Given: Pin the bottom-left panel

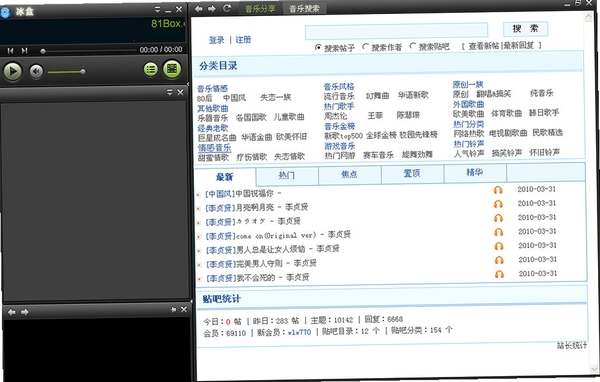Looking at the screenshot, I should [173, 309].
